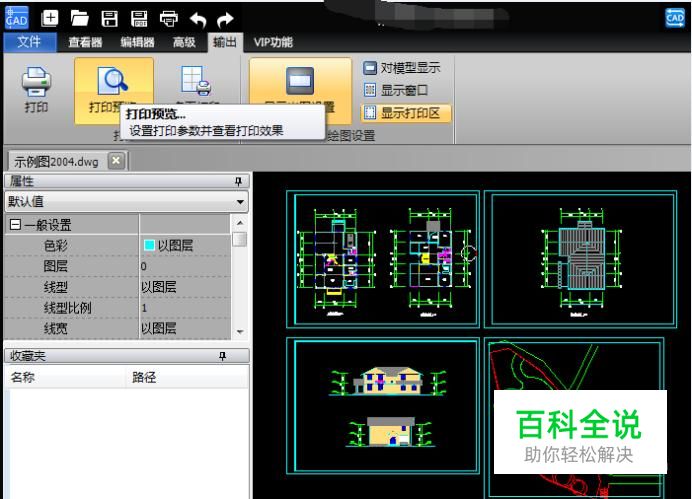Image resolution: width=692 pixels, height=499 pixels.
Task: Switch to the 高级 tab
Action: click(x=184, y=42)
